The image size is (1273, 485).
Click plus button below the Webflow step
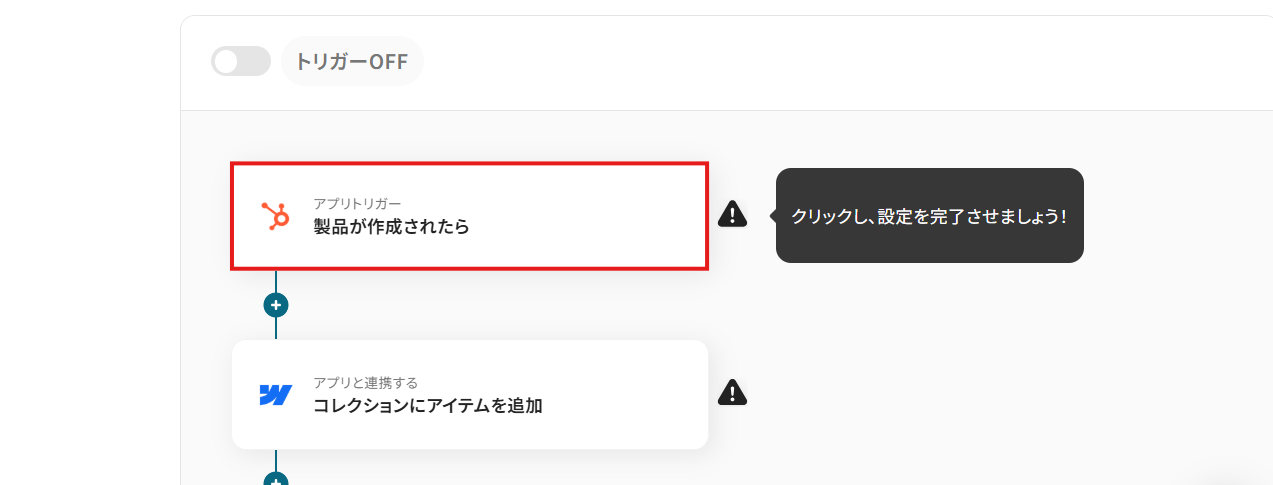pyautogui.click(x=276, y=480)
